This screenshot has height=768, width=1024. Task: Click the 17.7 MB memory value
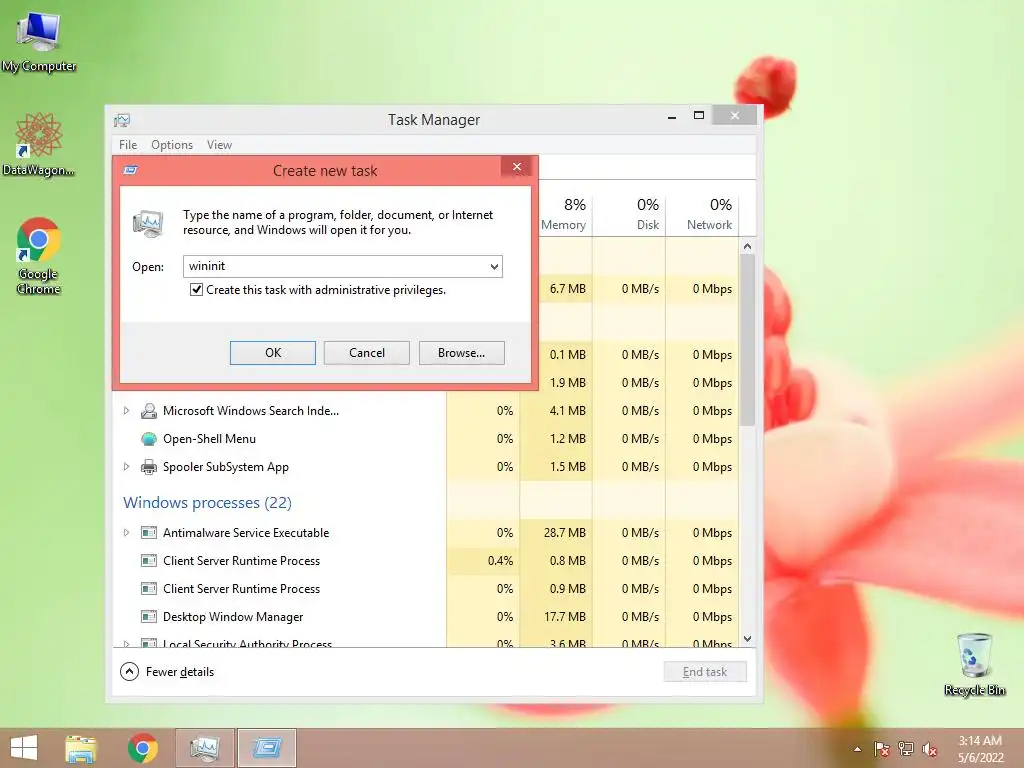pos(564,616)
